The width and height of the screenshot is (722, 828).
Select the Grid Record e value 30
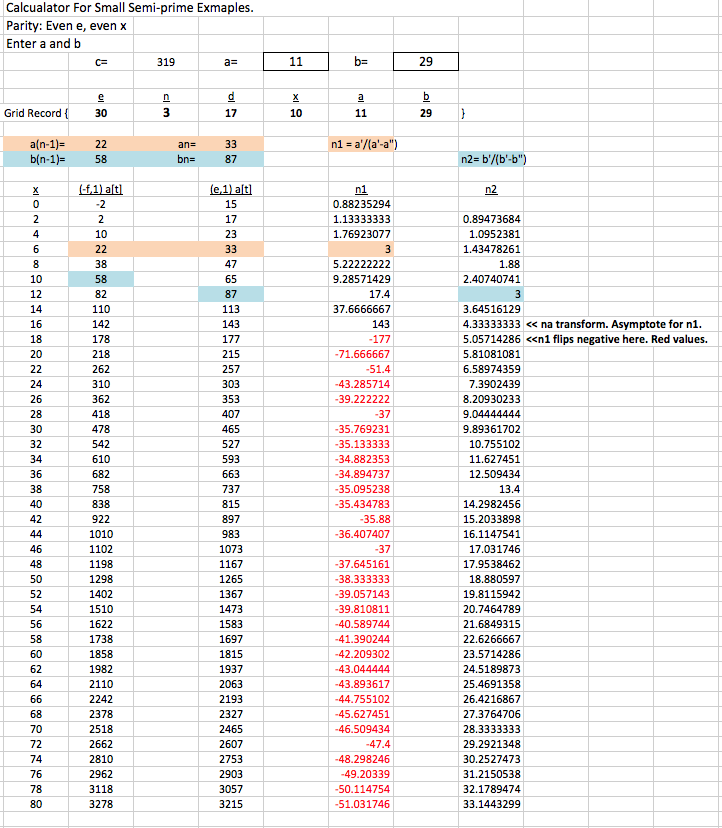[101, 113]
